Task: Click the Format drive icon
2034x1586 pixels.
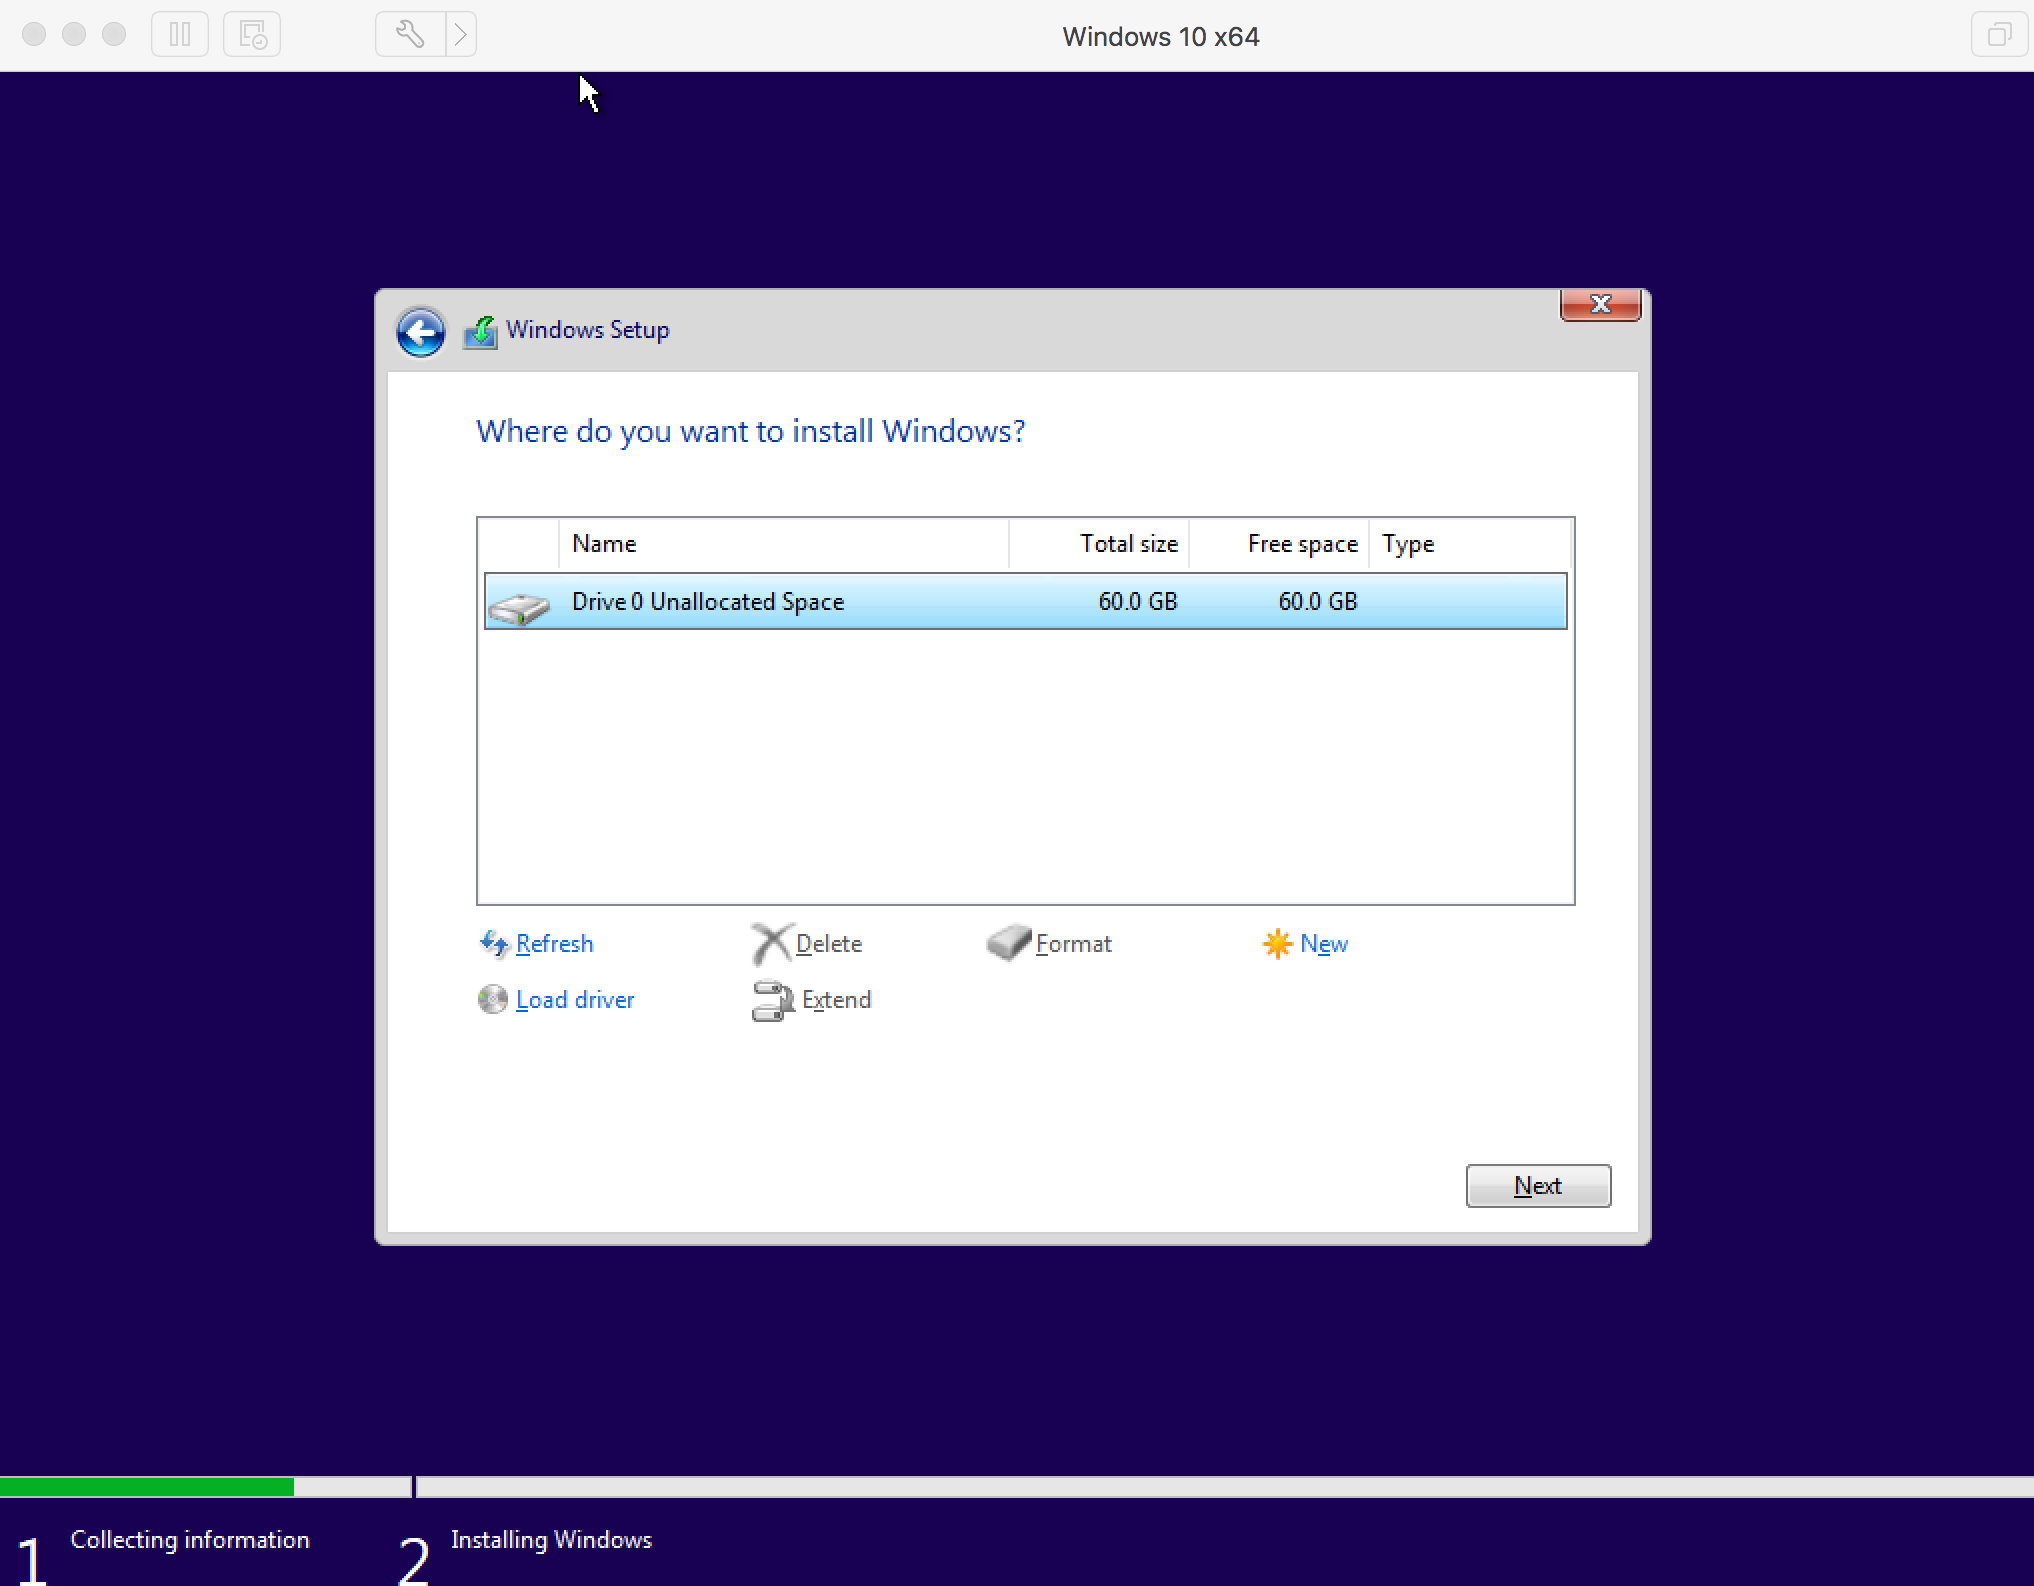Action: click(x=1008, y=943)
